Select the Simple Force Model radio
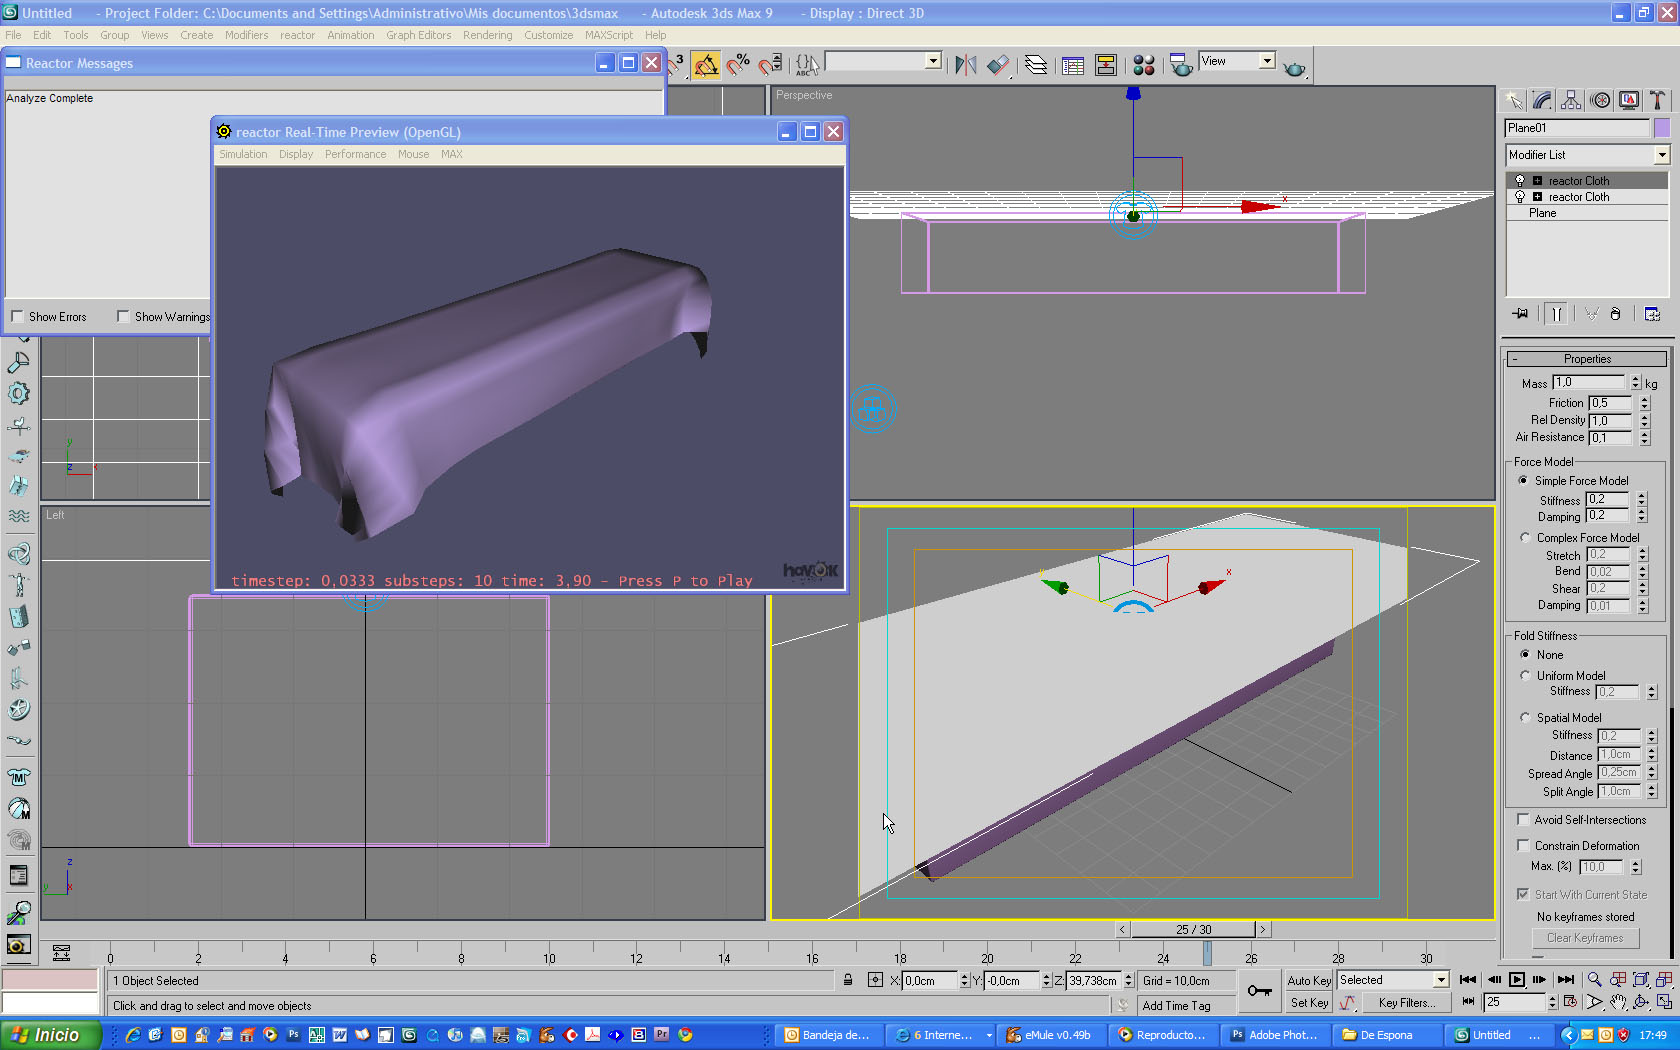 click(x=1524, y=481)
